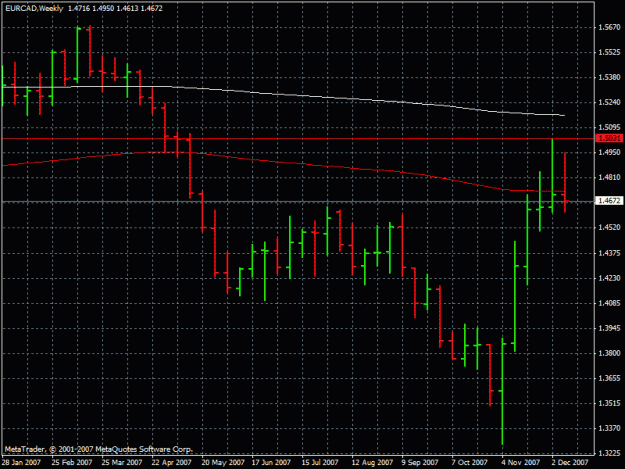Click the 1.4230 price scale value
The image size is (625, 469).
point(609,278)
